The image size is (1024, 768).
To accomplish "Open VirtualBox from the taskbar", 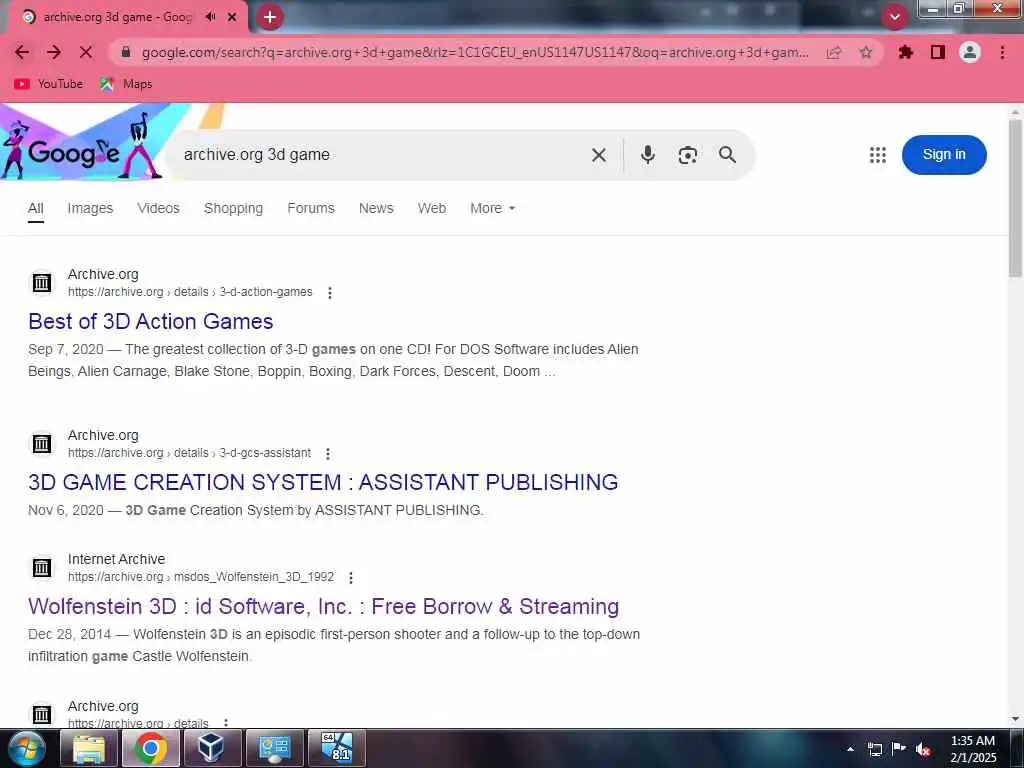I will [x=212, y=748].
